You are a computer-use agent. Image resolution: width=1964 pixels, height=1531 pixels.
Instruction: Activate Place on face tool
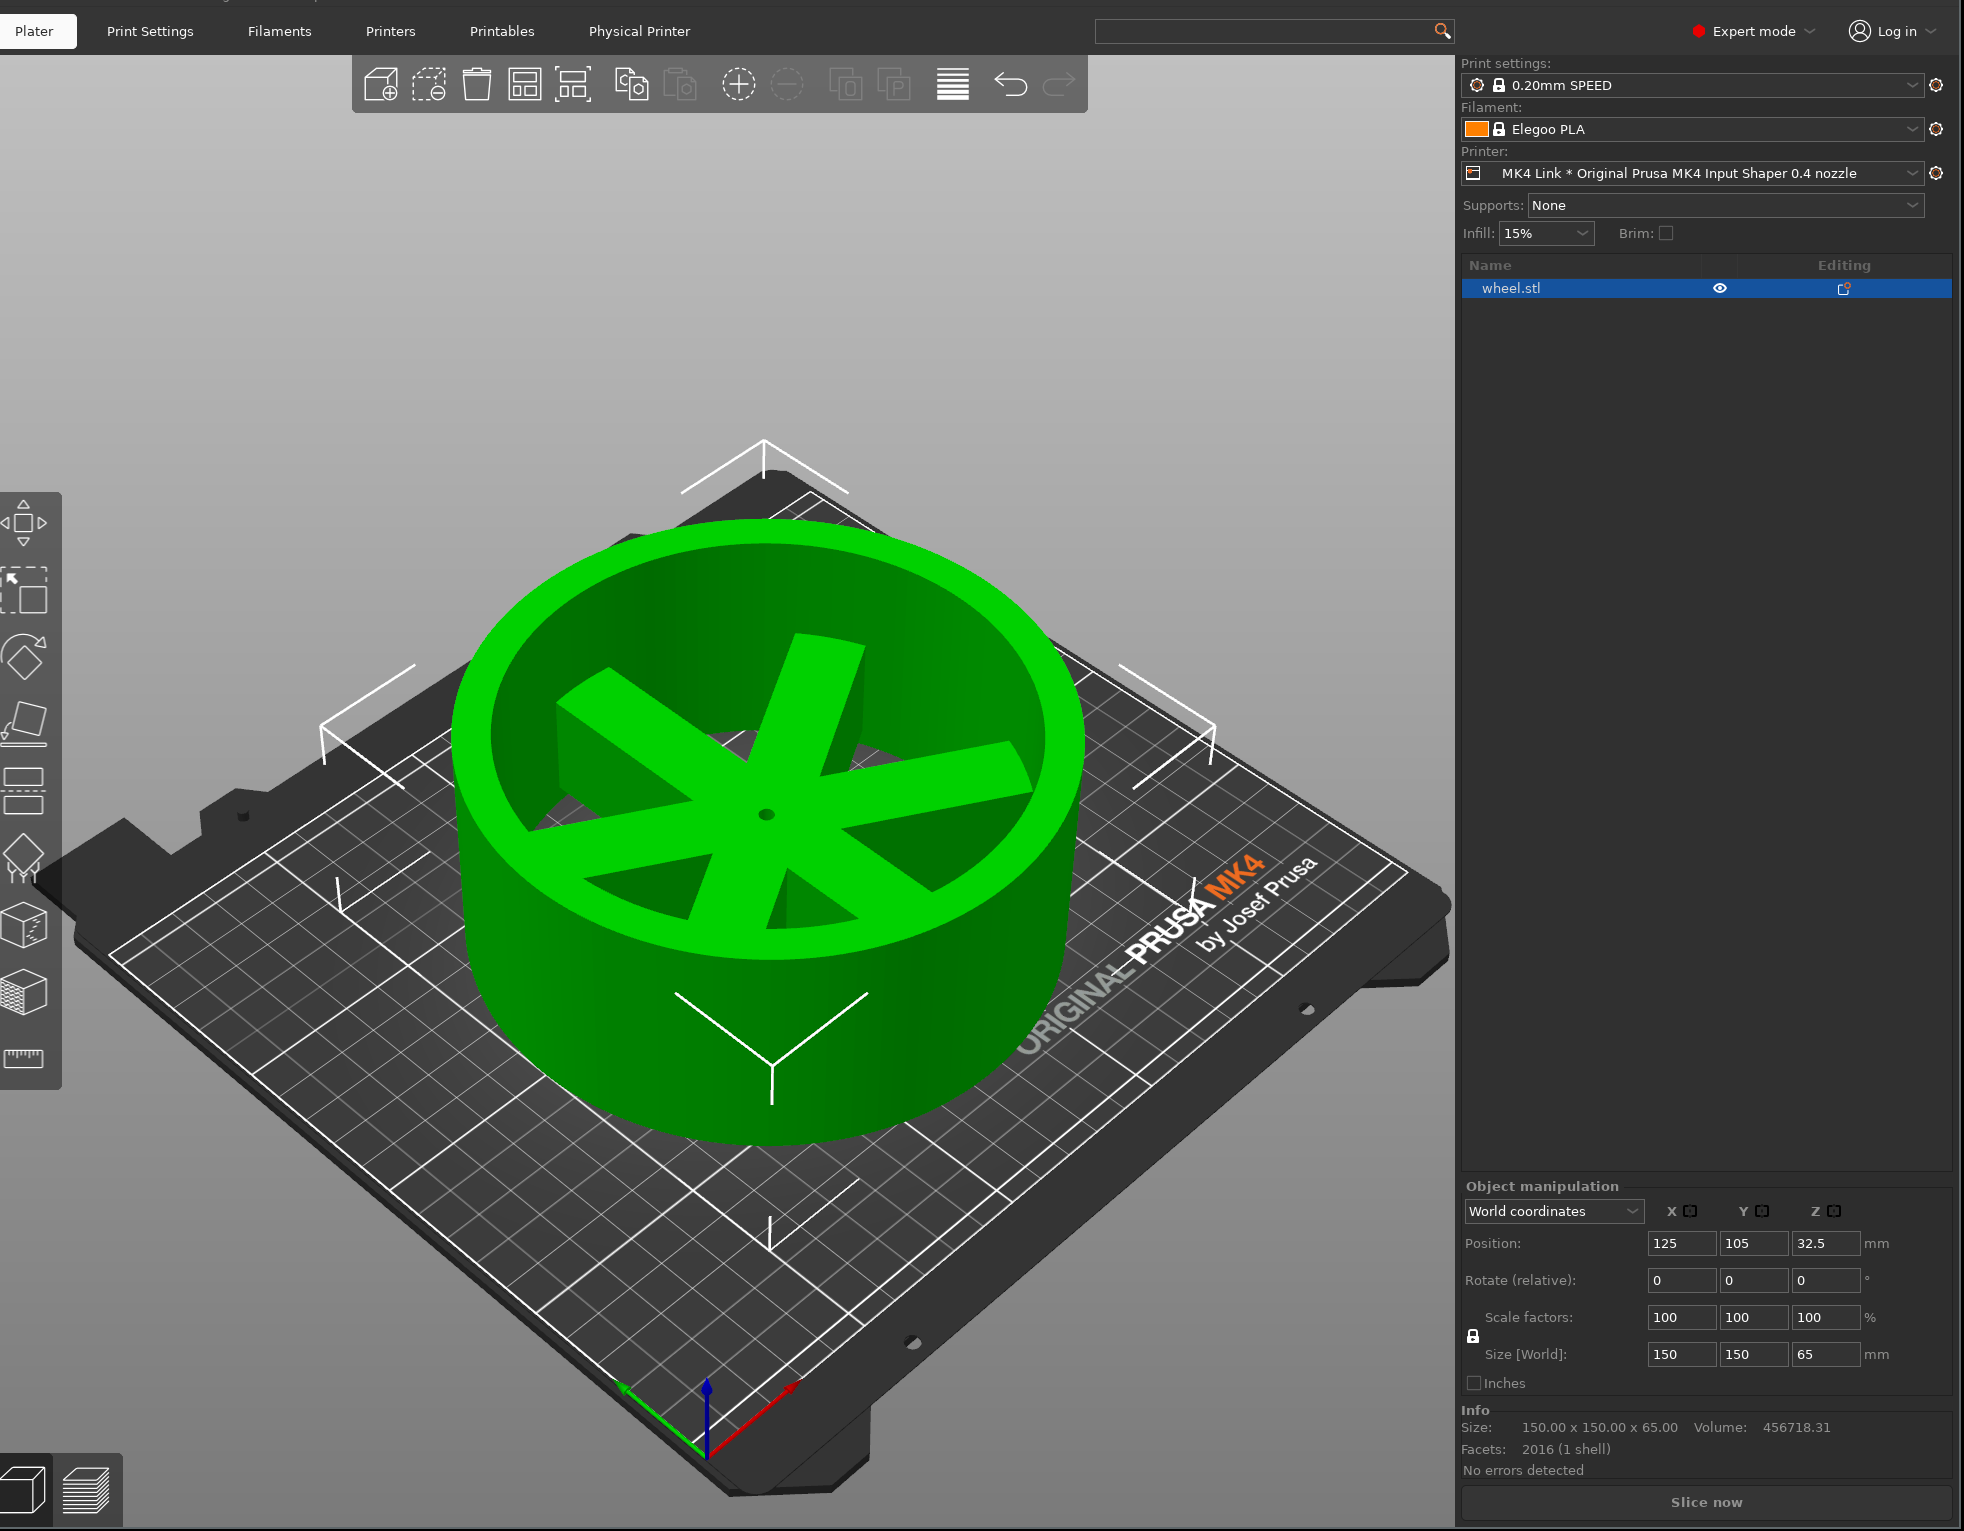click(25, 722)
